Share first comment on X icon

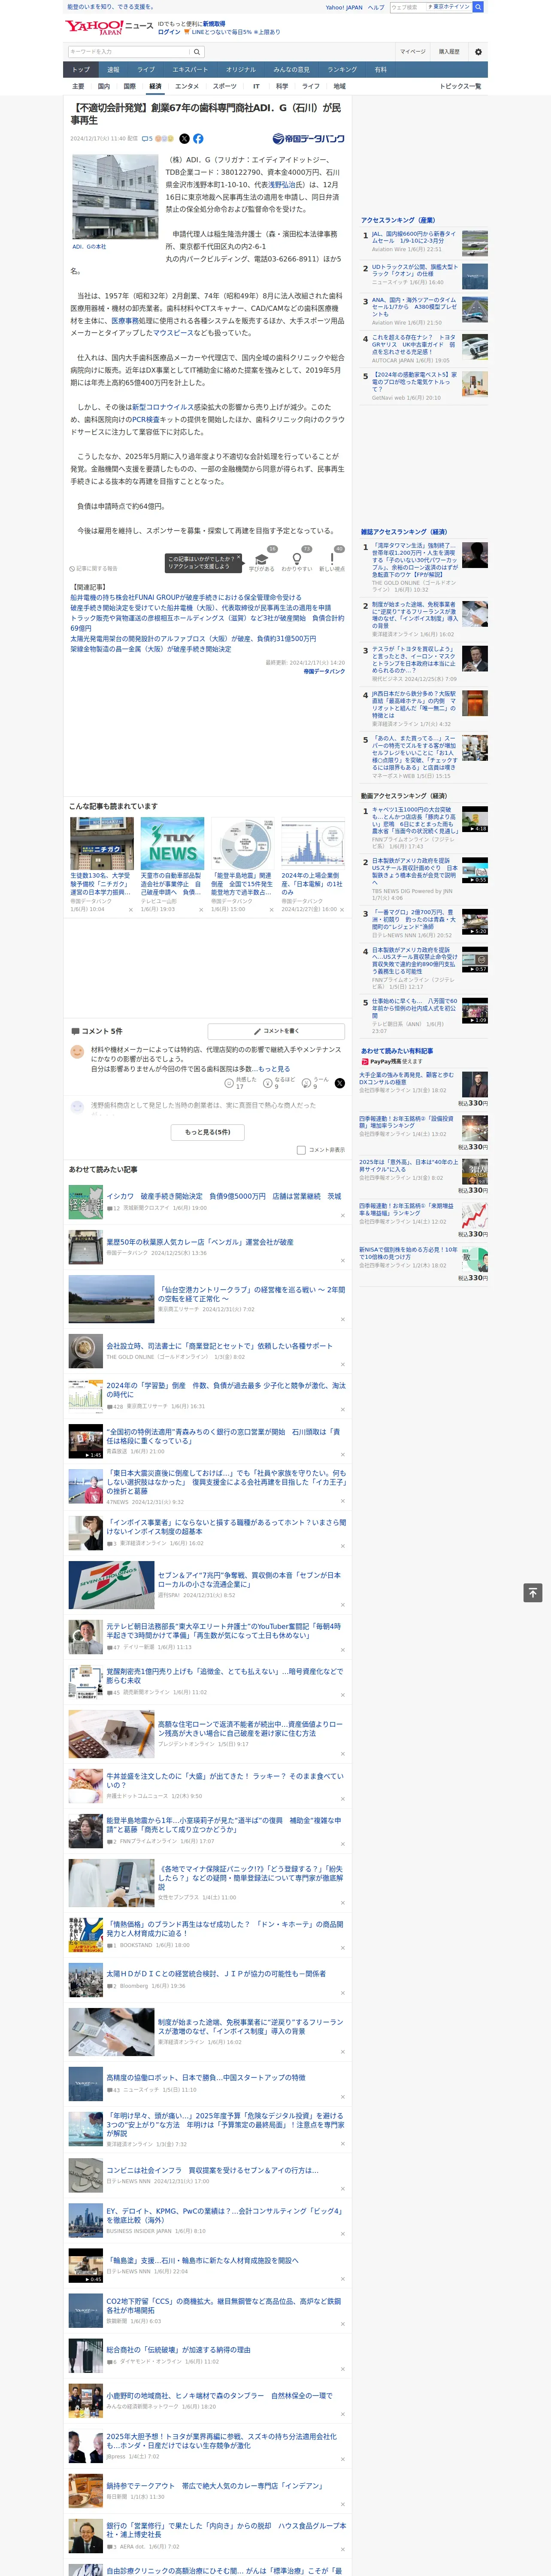[339, 1083]
